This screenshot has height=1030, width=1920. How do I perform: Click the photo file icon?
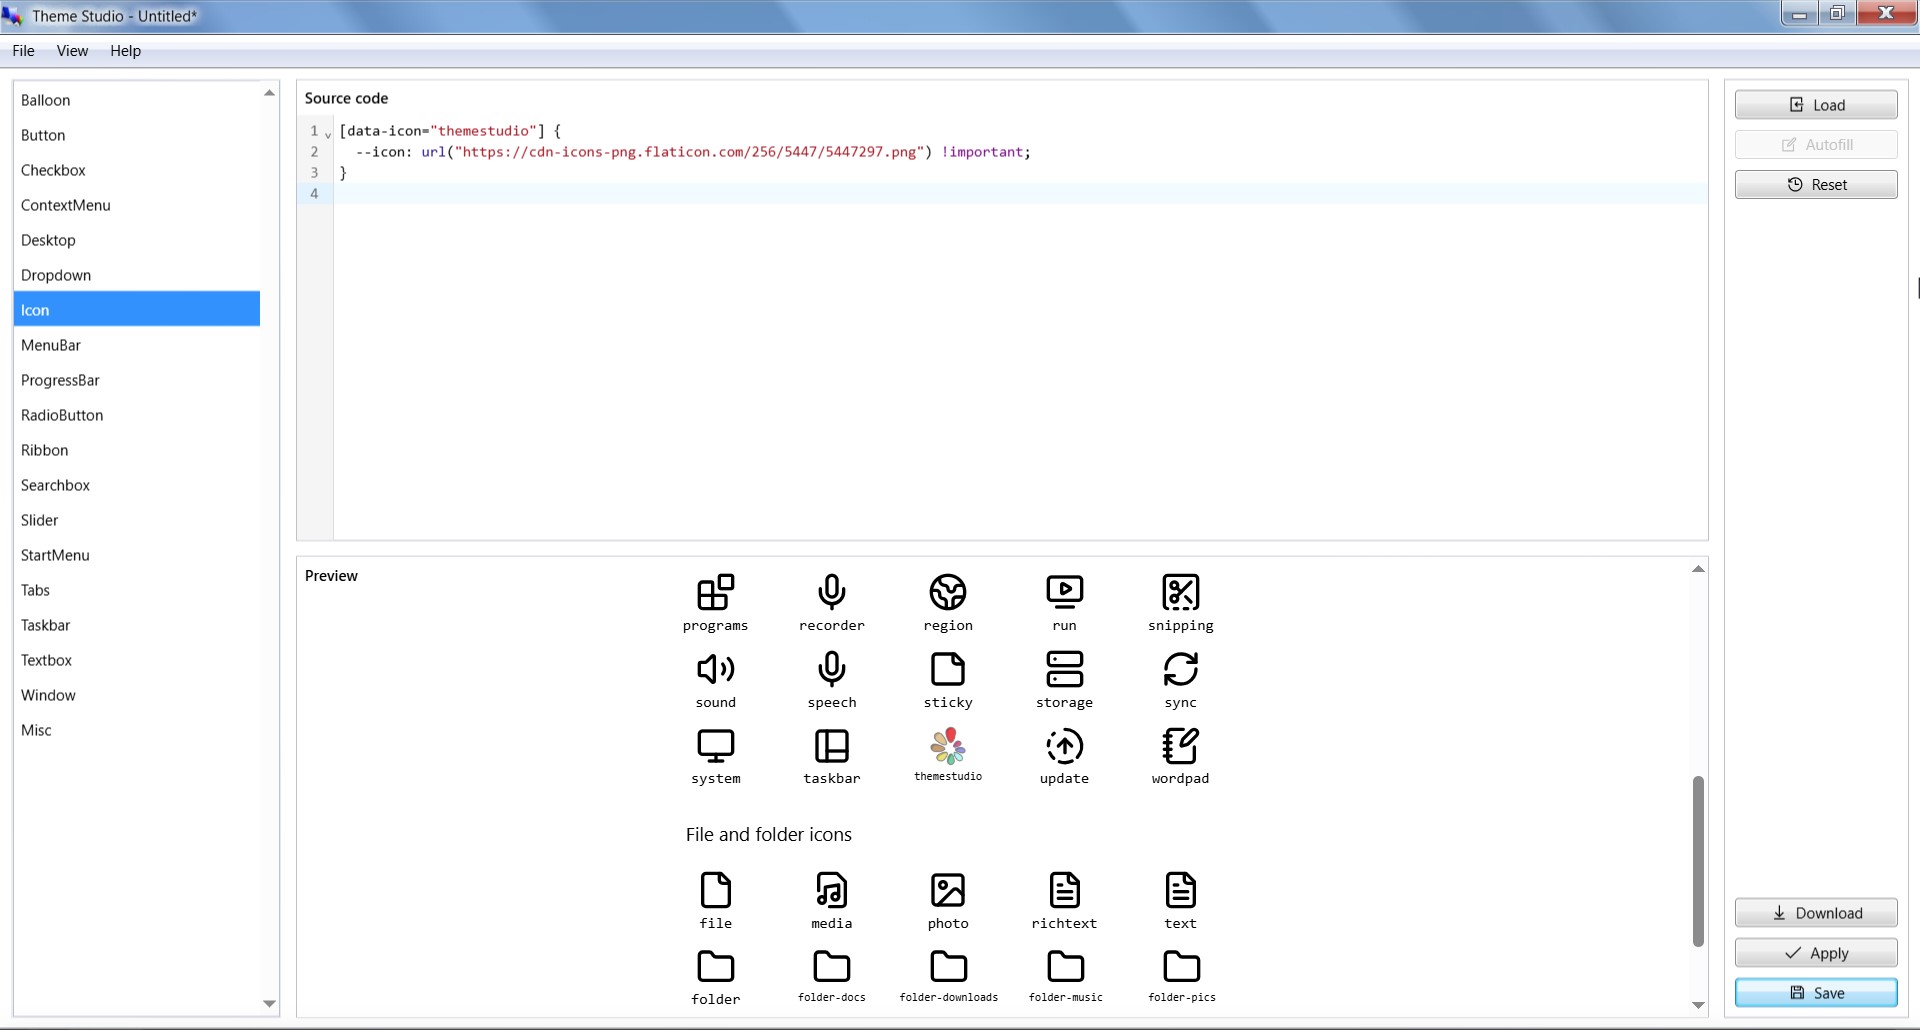947,889
